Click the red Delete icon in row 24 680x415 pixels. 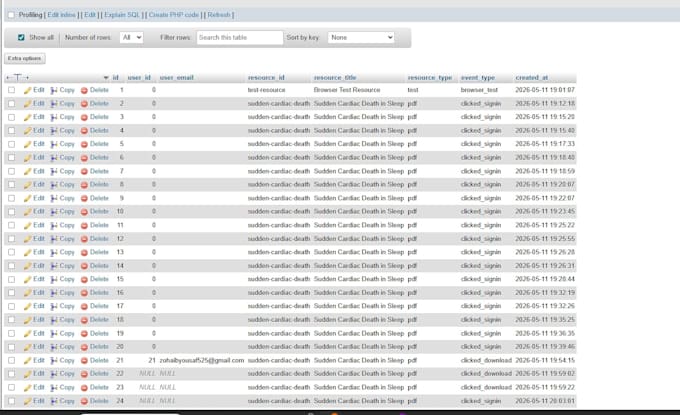(84, 401)
